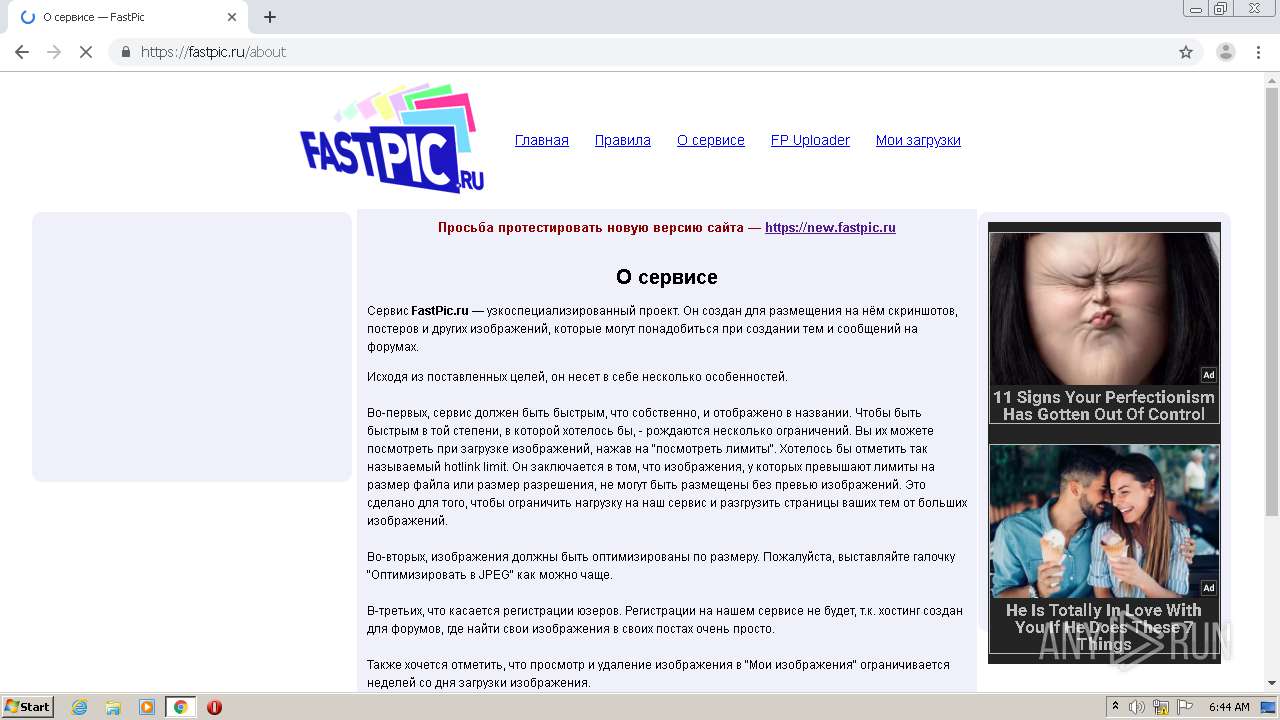The height and width of the screenshot is (720, 1280).
Task: Click Ad badge on couple ad
Action: pyautogui.click(x=1208, y=588)
